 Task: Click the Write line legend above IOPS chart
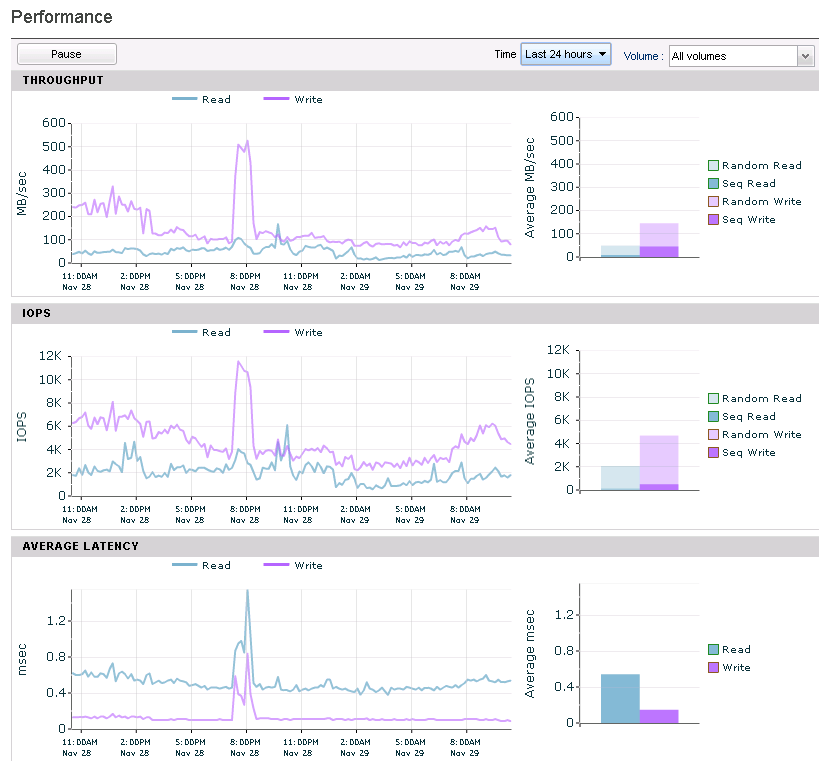pyautogui.click(x=293, y=332)
